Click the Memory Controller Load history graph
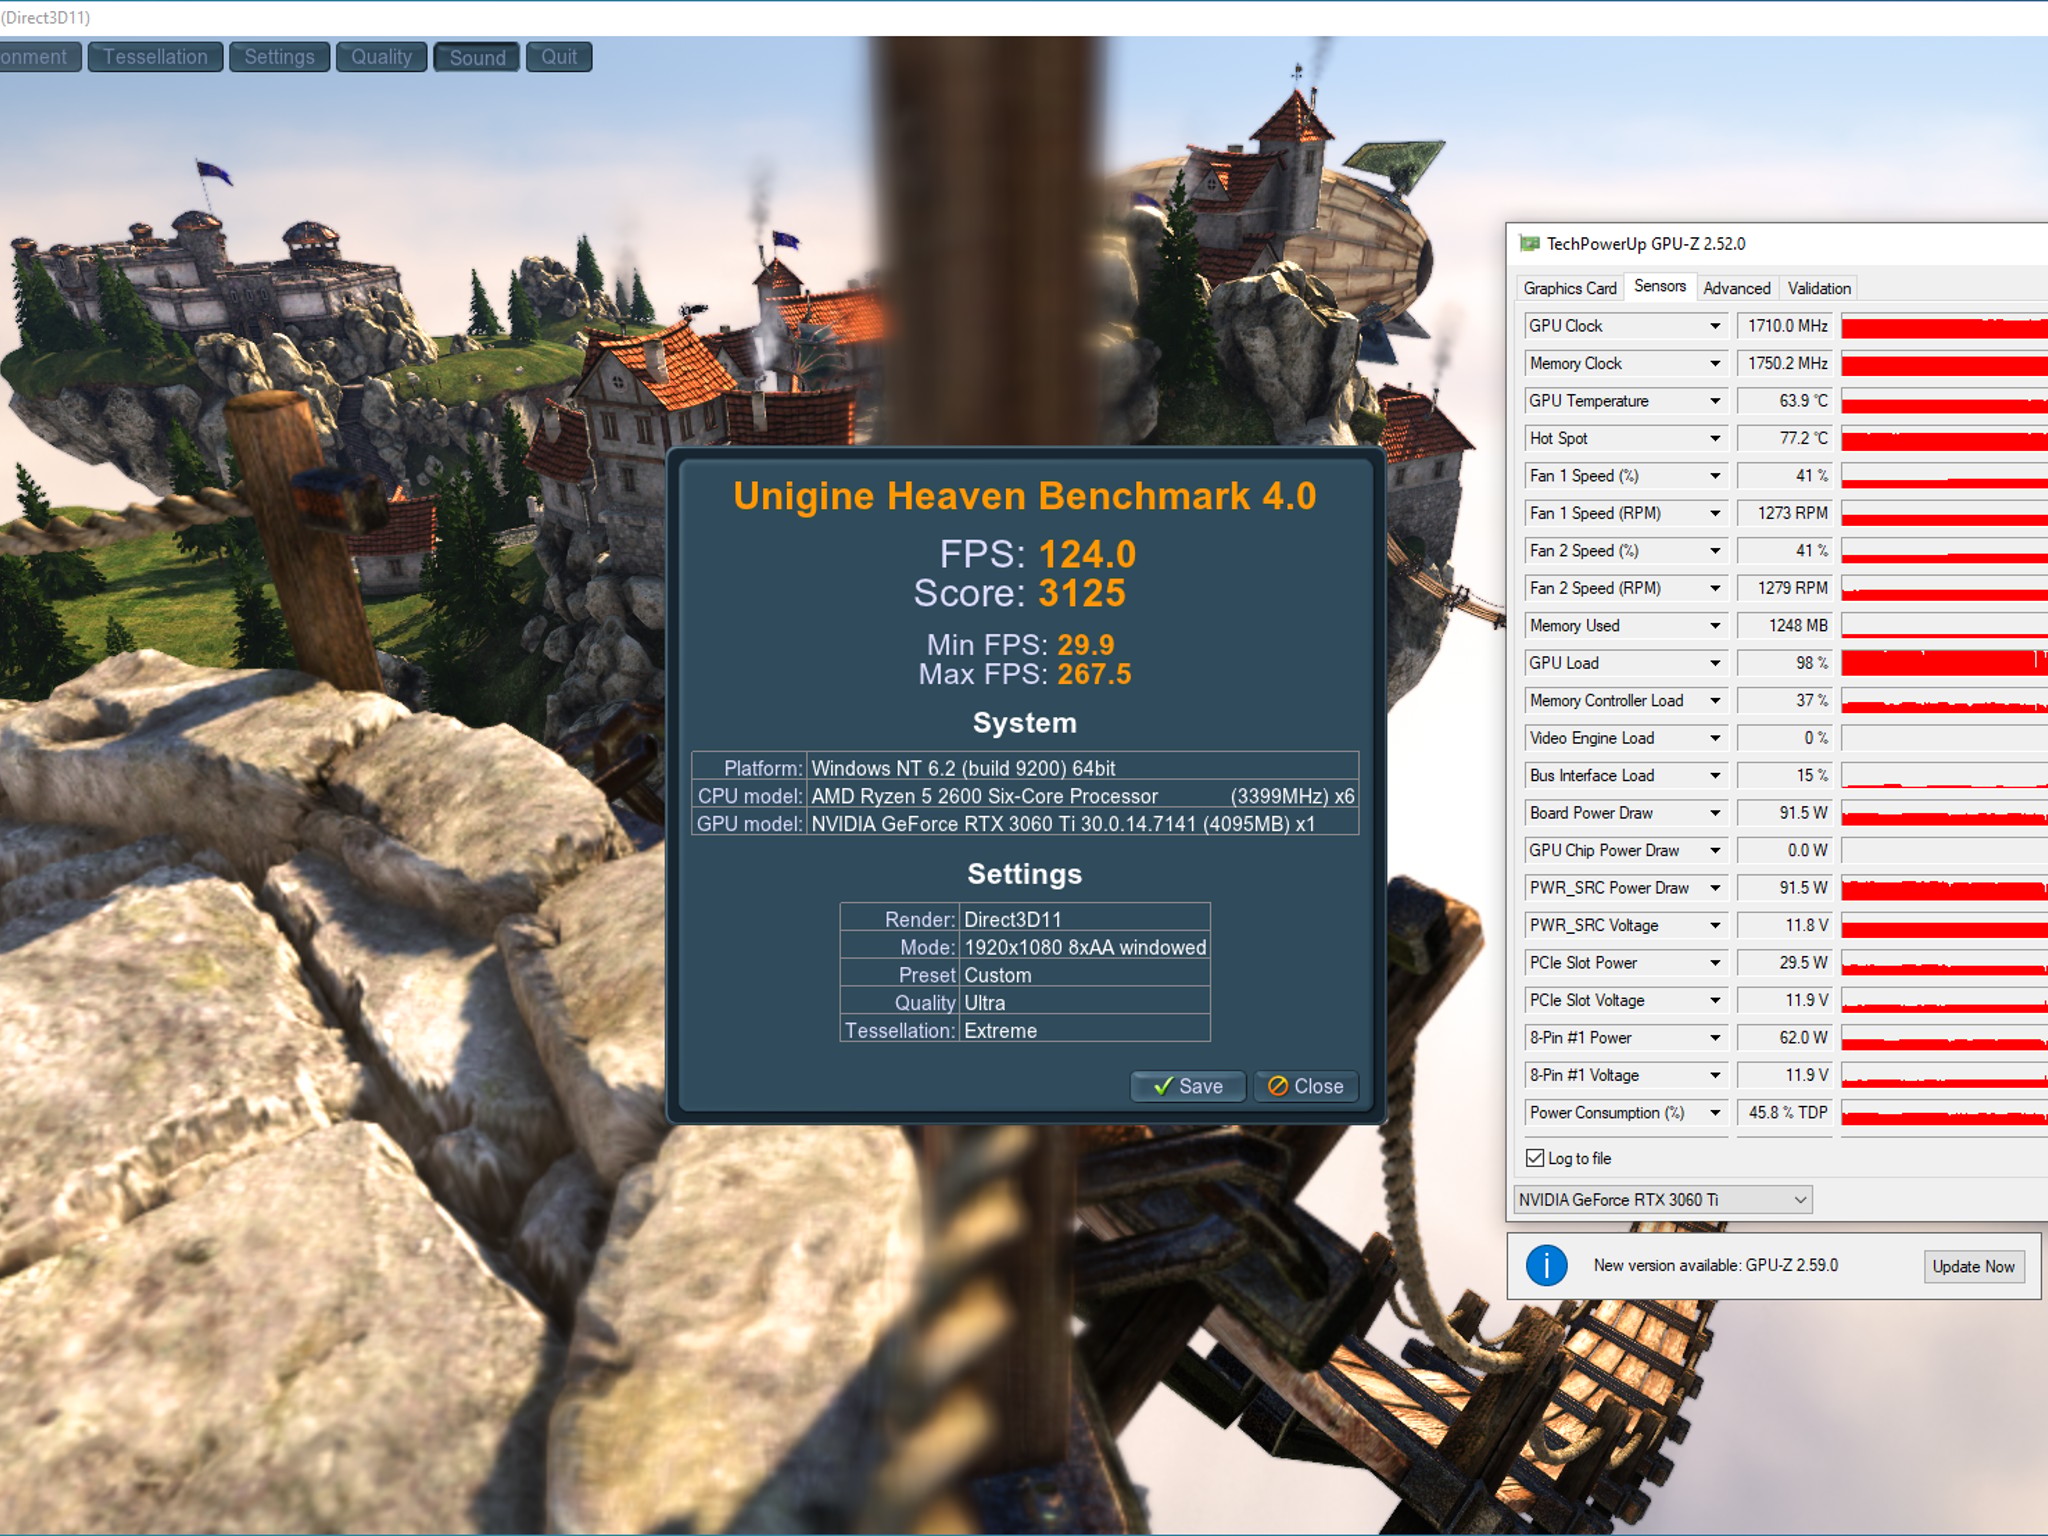The image size is (2048, 1536). (x=1944, y=701)
